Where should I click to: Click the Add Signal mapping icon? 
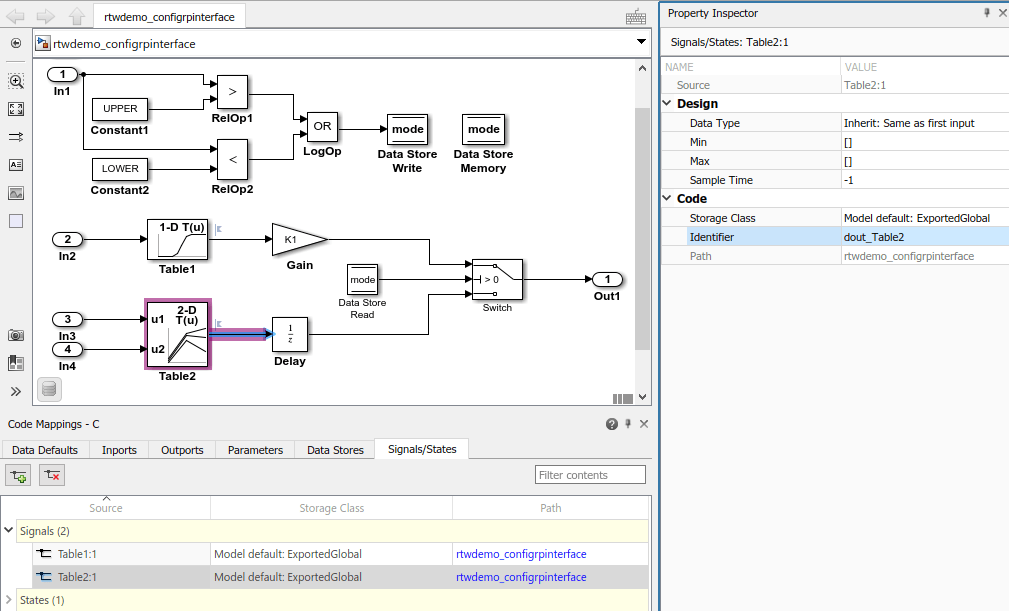coord(17,475)
